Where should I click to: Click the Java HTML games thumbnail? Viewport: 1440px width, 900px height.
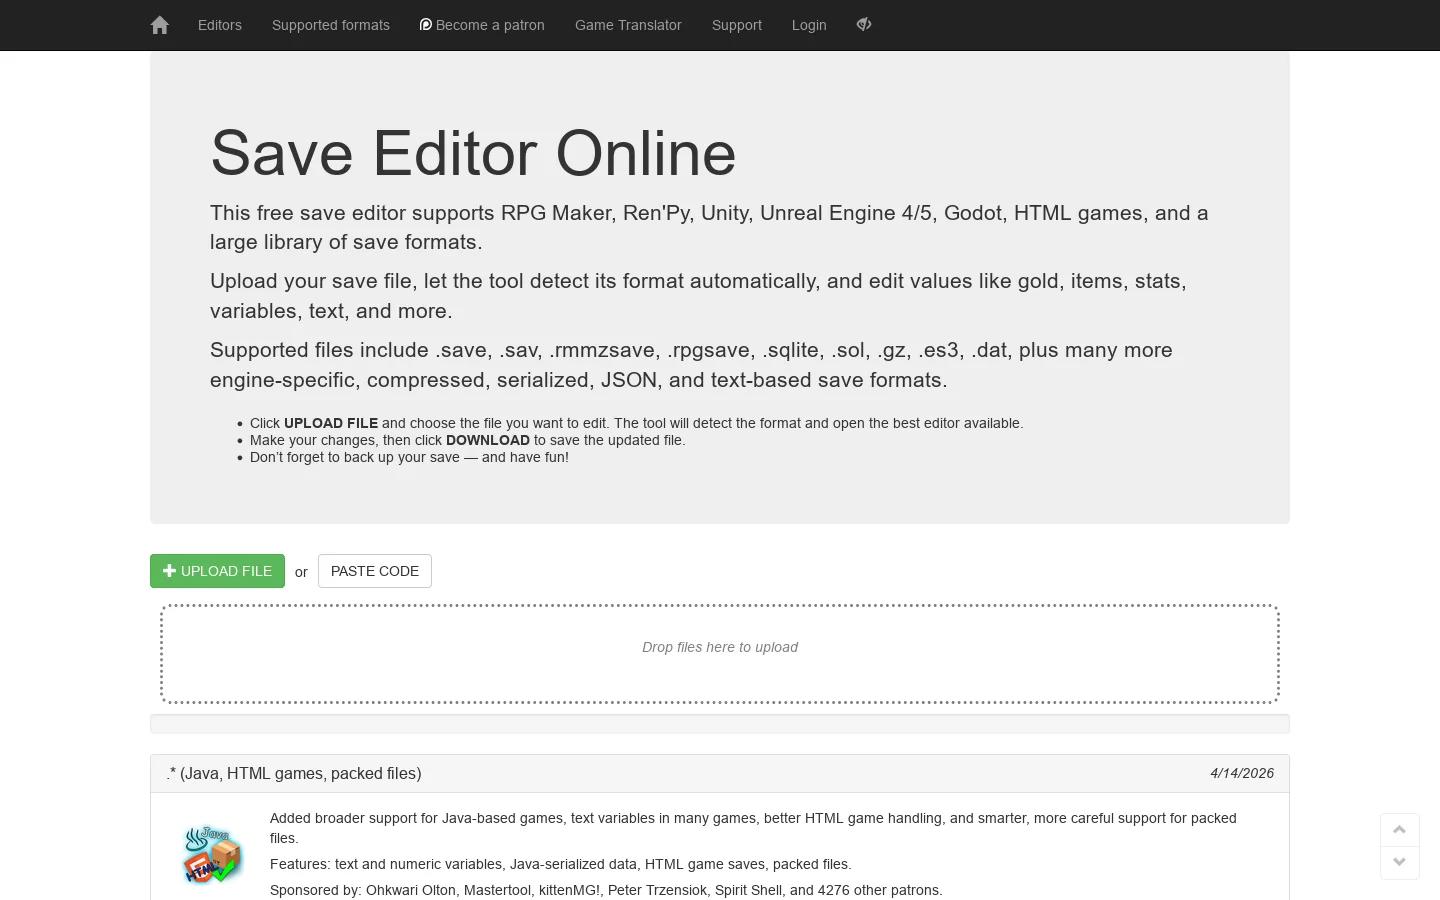[212, 855]
